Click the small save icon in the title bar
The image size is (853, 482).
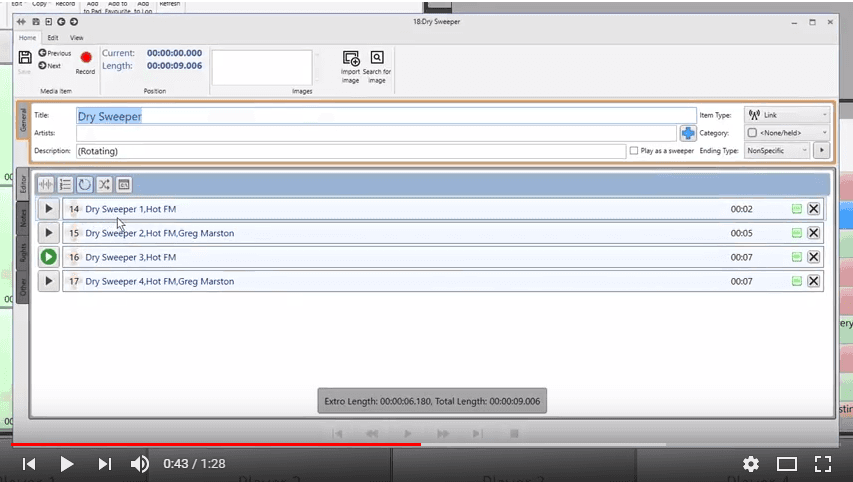point(36,22)
